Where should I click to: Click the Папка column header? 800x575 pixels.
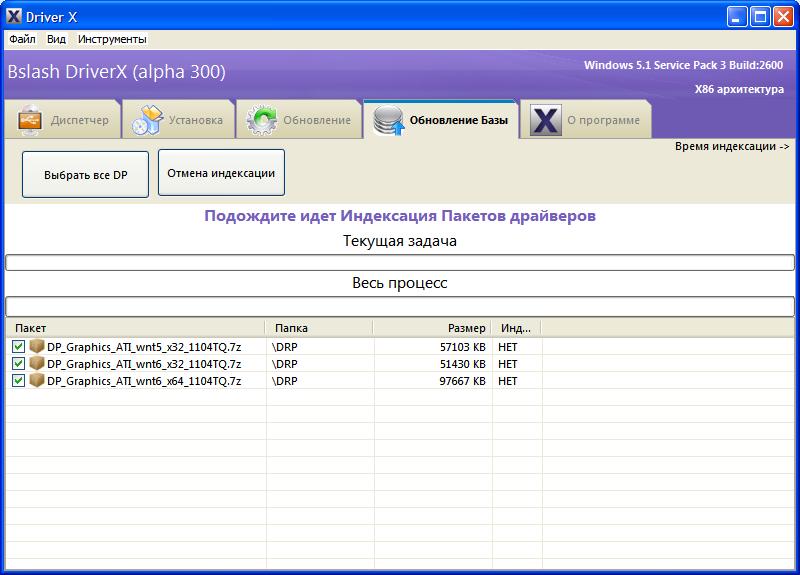pos(319,328)
